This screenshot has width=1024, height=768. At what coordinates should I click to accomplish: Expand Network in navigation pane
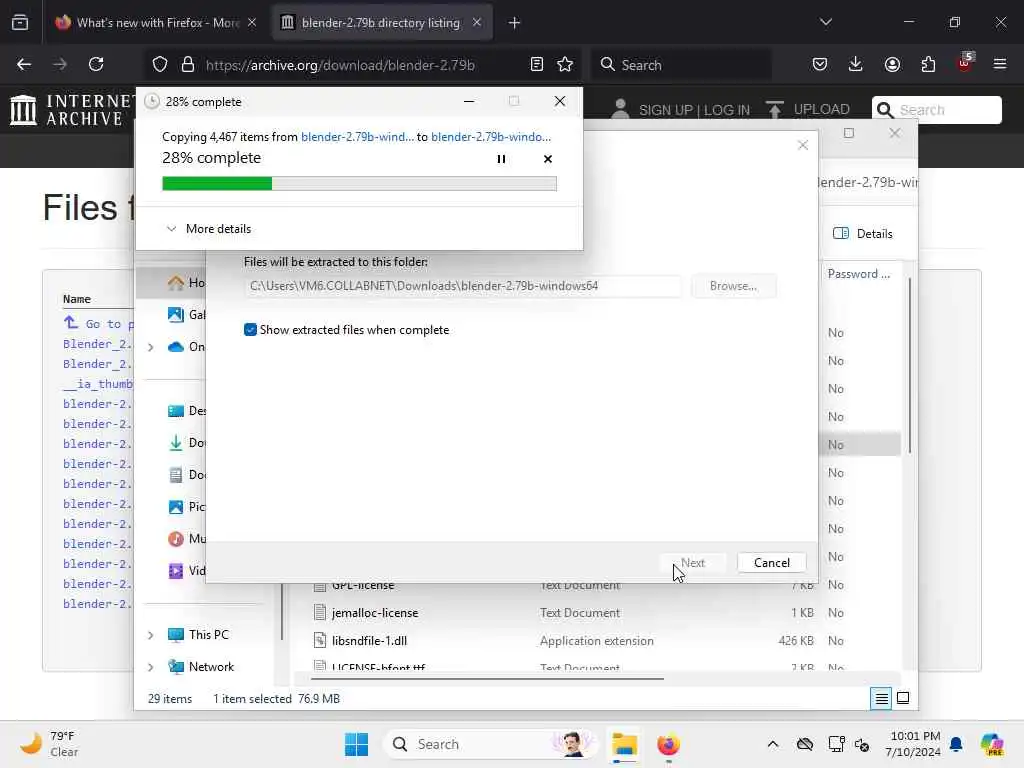[151, 667]
